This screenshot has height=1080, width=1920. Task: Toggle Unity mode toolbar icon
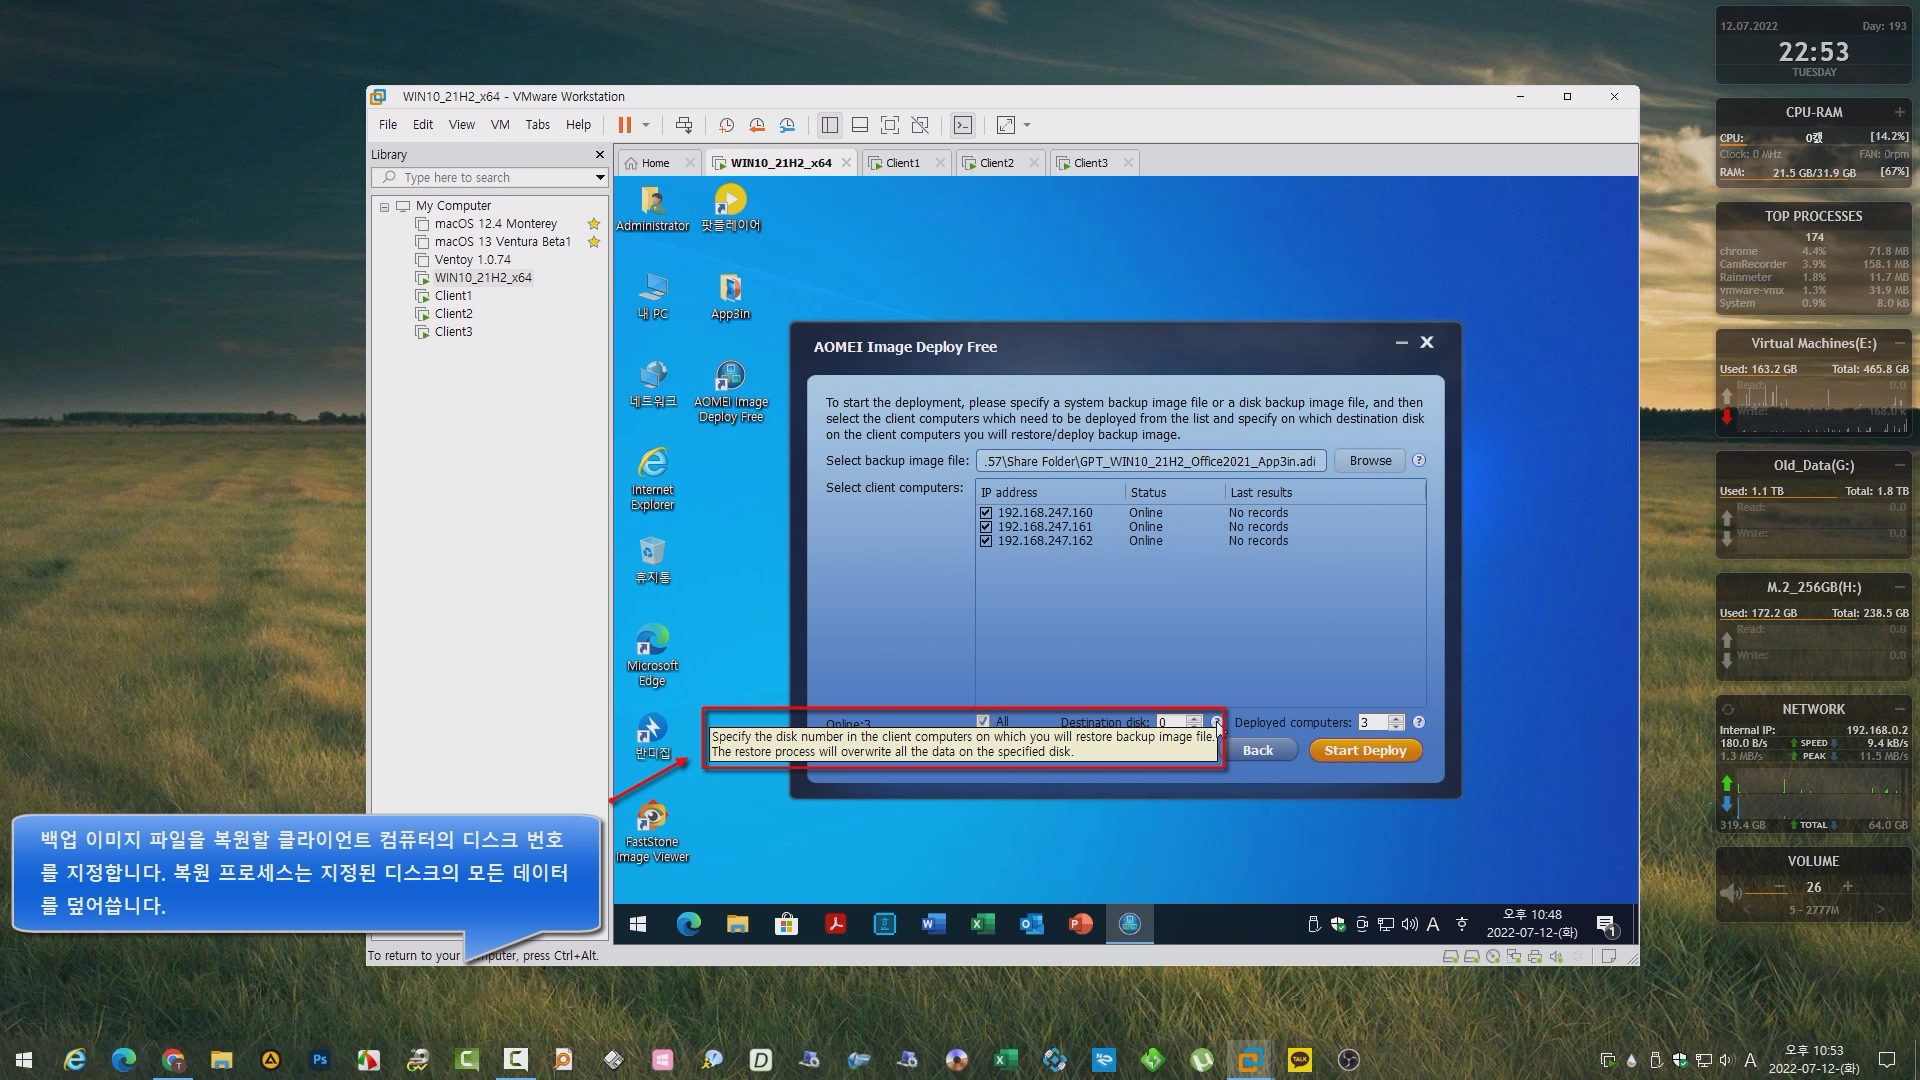[920, 125]
